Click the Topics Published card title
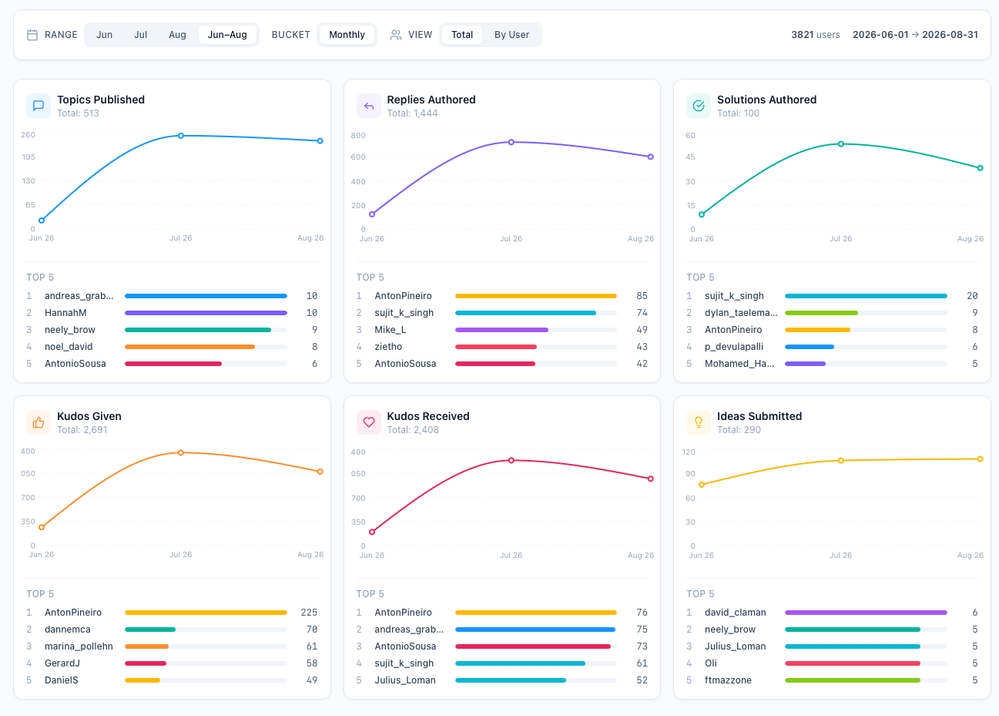This screenshot has height=716, width=999. tap(101, 99)
